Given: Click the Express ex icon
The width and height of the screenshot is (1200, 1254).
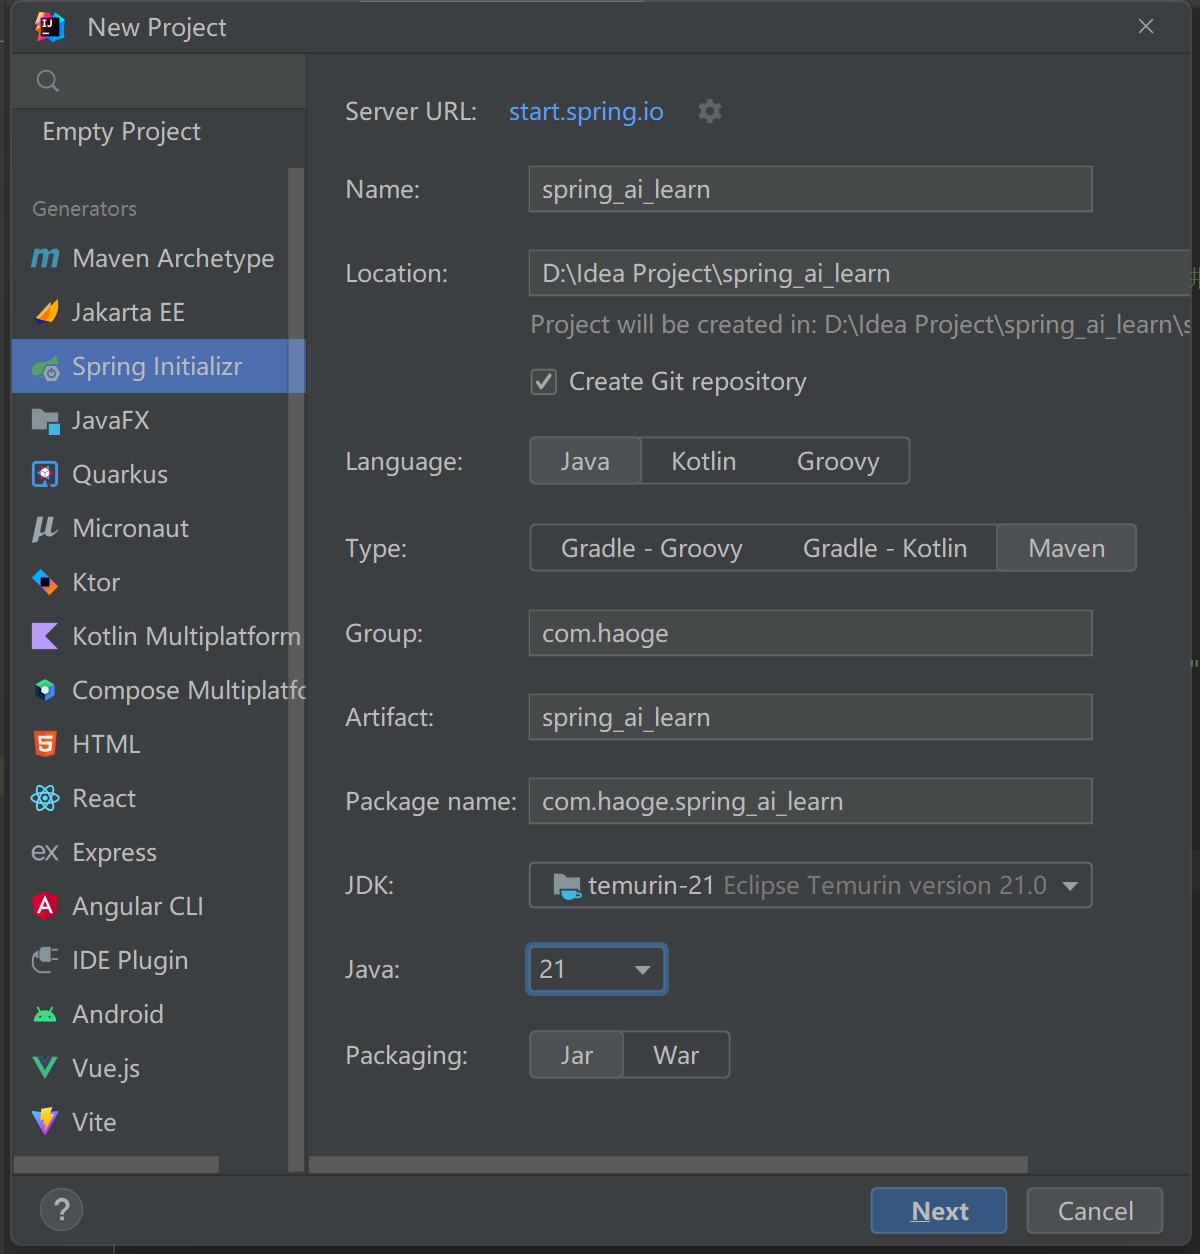Looking at the screenshot, I should coord(45,852).
